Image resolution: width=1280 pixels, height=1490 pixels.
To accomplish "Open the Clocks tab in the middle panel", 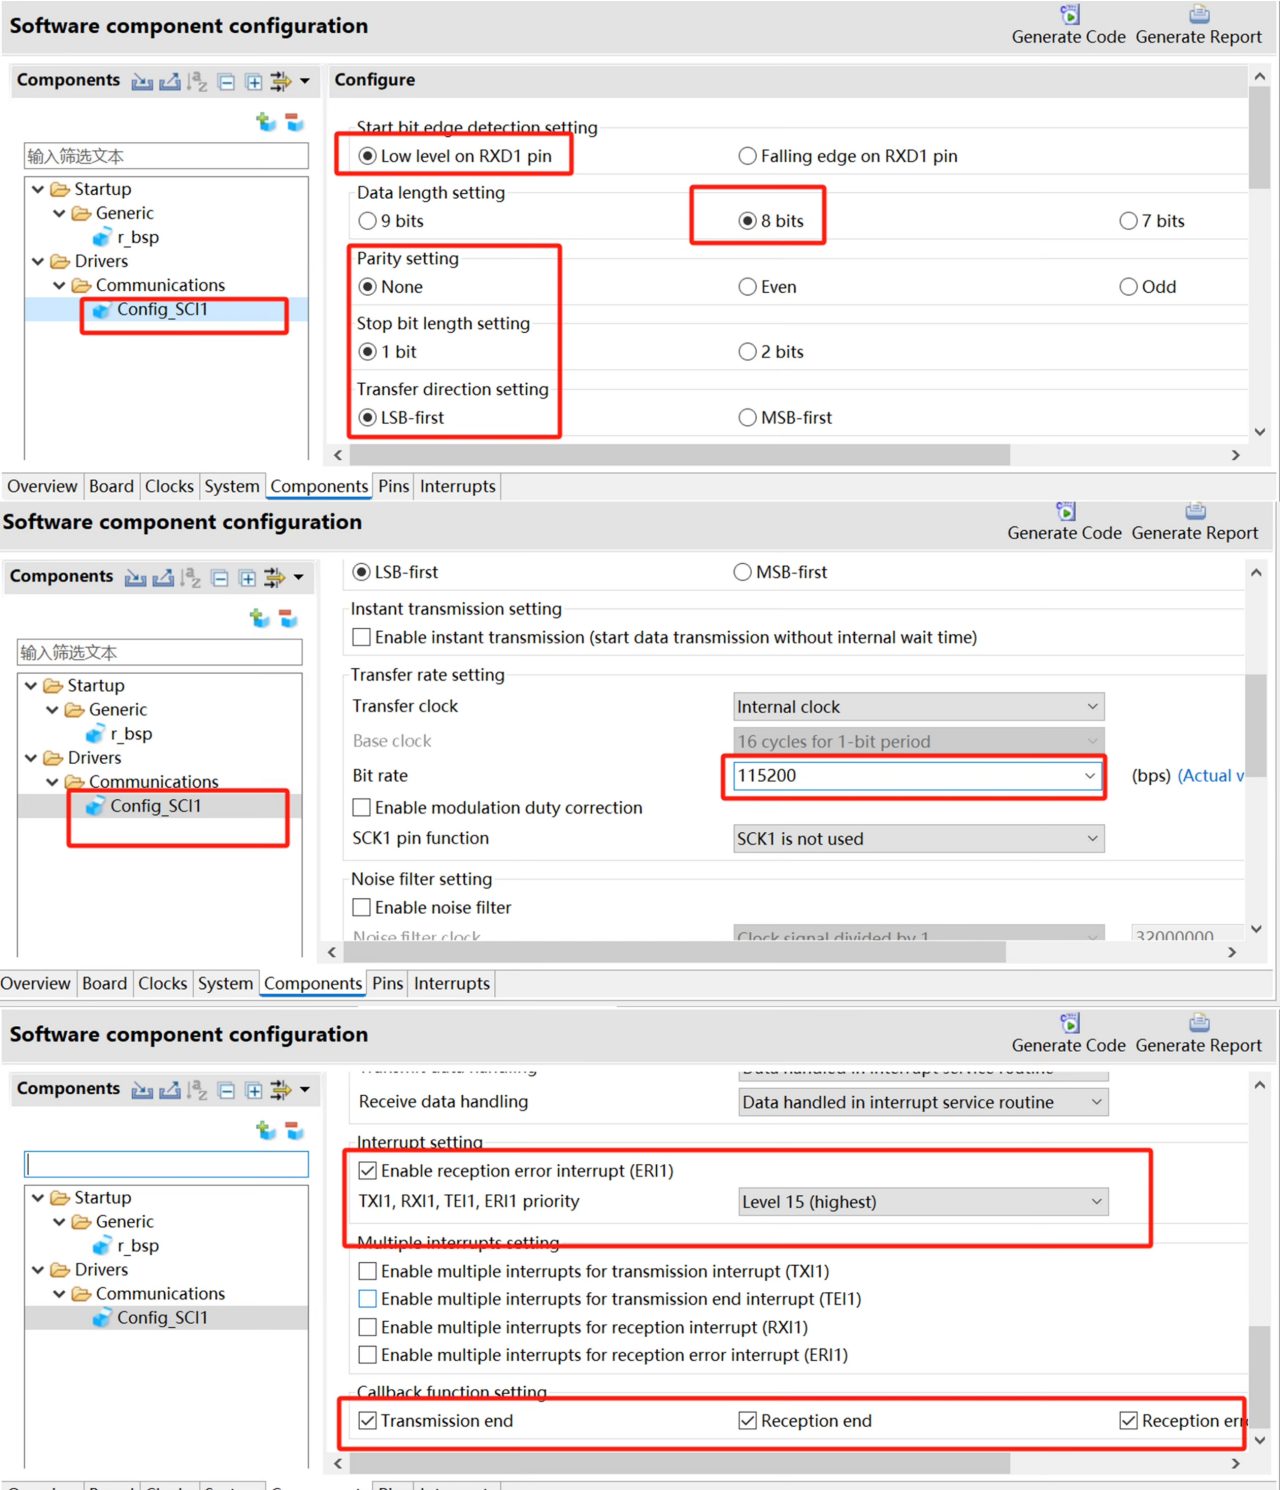I will click(162, 983).
